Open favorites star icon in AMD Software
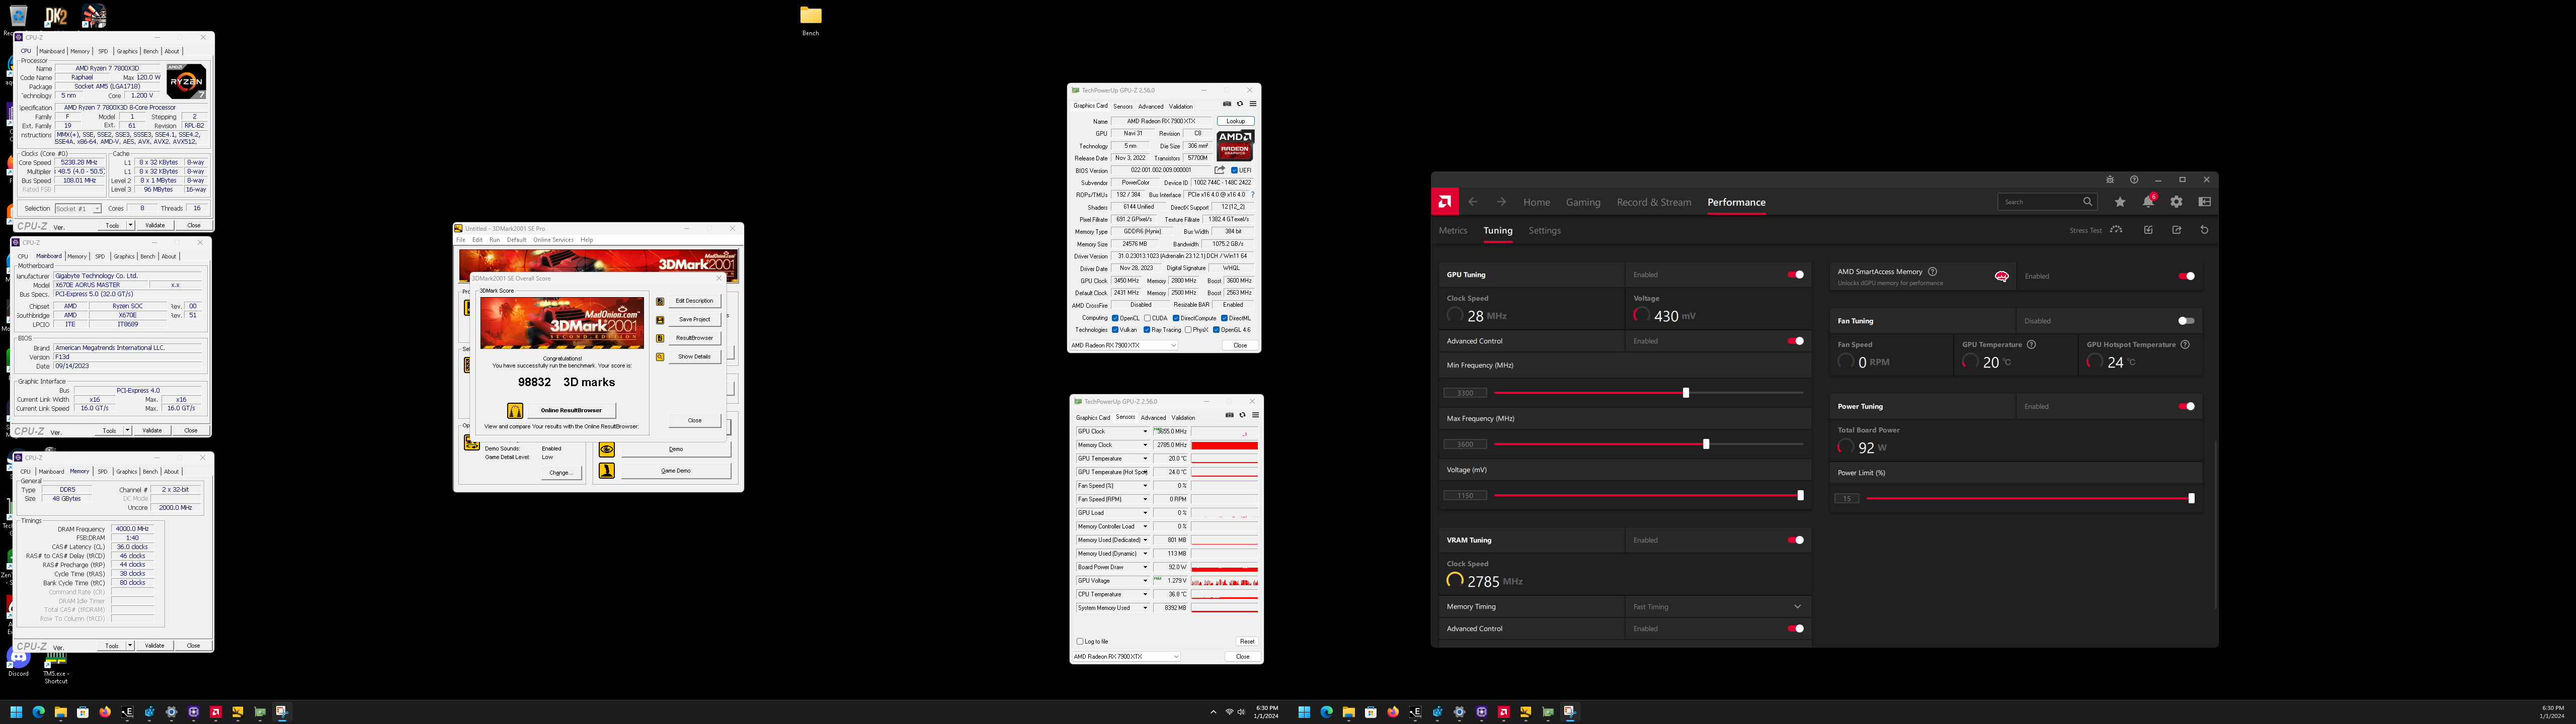2576x724 pixels. point(2120,202)
